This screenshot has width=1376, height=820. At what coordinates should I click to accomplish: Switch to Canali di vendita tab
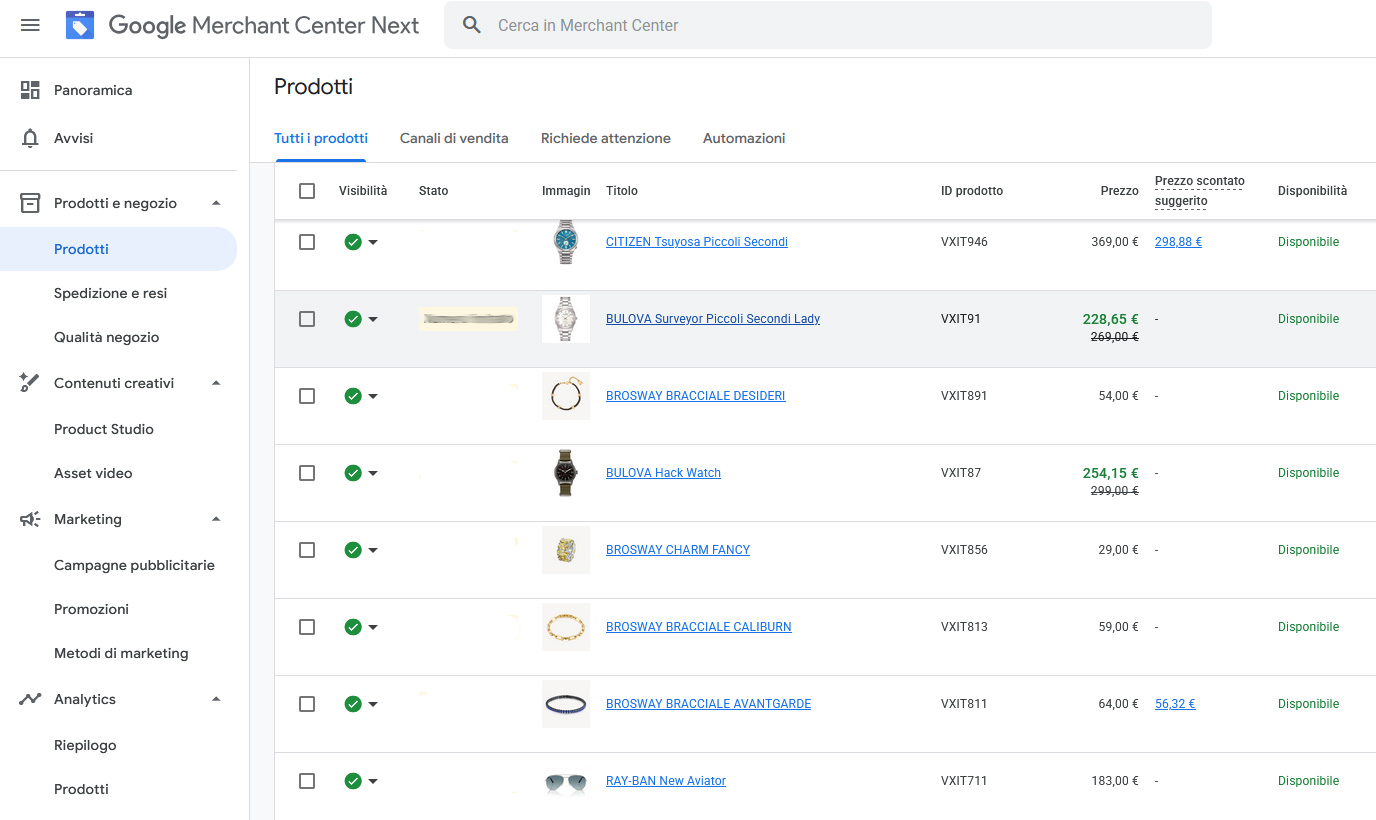point(454,138)
